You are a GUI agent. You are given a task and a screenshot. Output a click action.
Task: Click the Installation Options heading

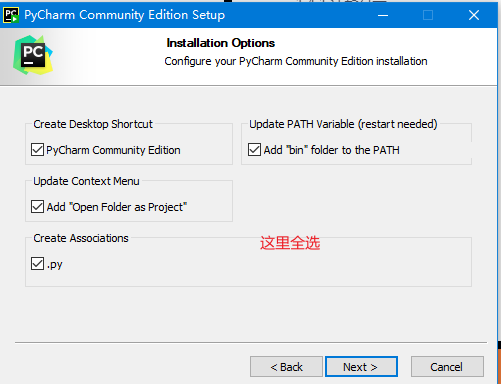coord(221,43)
